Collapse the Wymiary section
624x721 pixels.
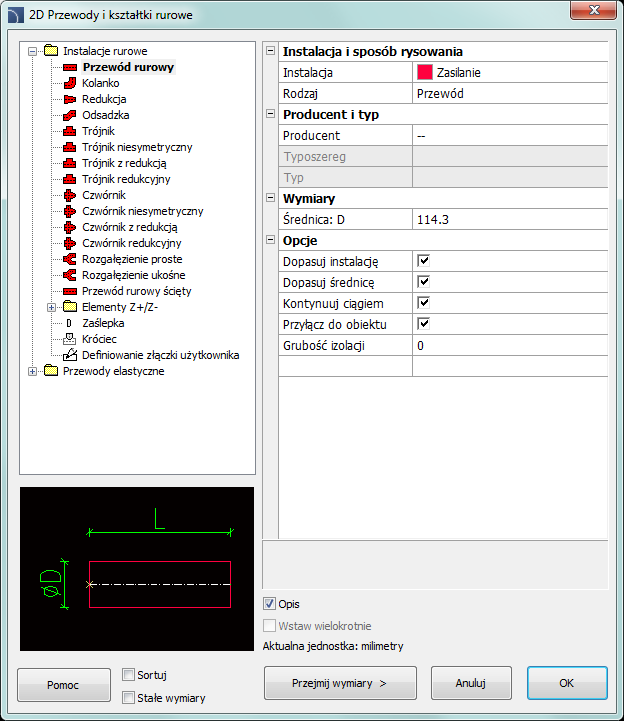pos(270,198)
